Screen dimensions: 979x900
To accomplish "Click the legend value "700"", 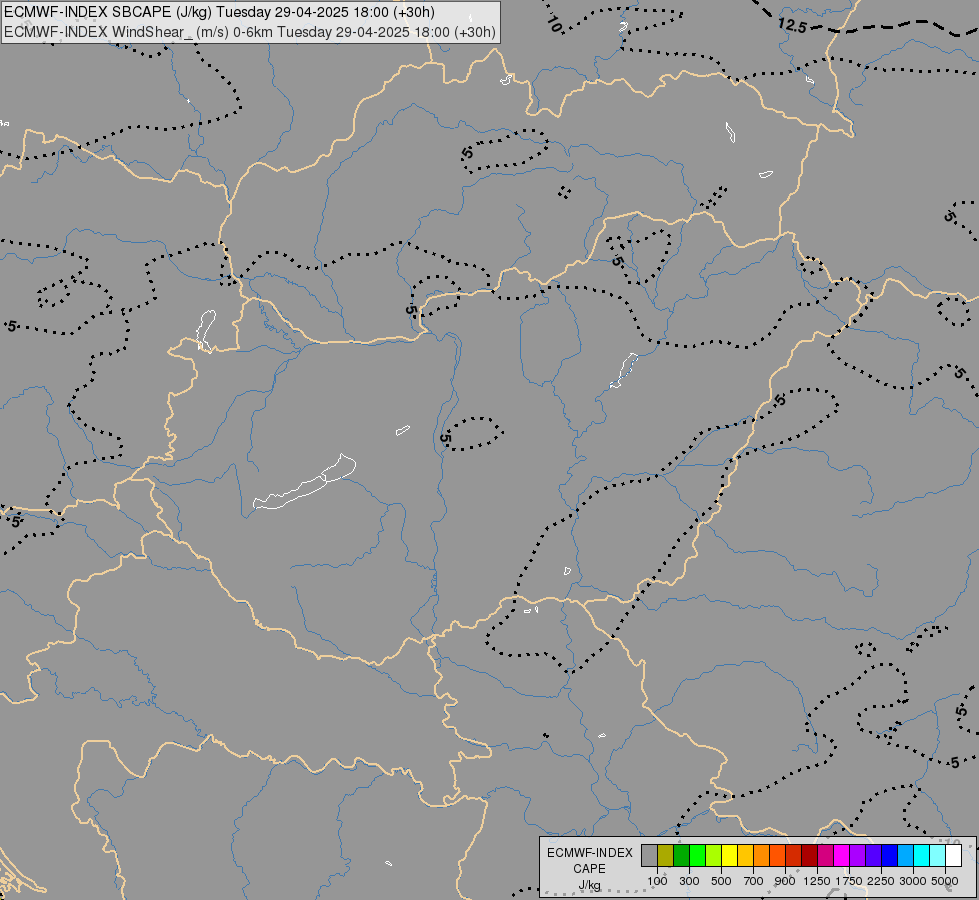I will click(x=754, y=881).
